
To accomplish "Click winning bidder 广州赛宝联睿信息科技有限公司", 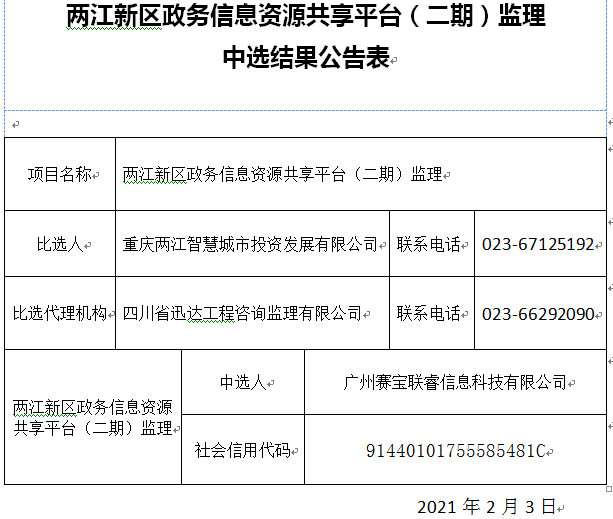I will 455,382.
